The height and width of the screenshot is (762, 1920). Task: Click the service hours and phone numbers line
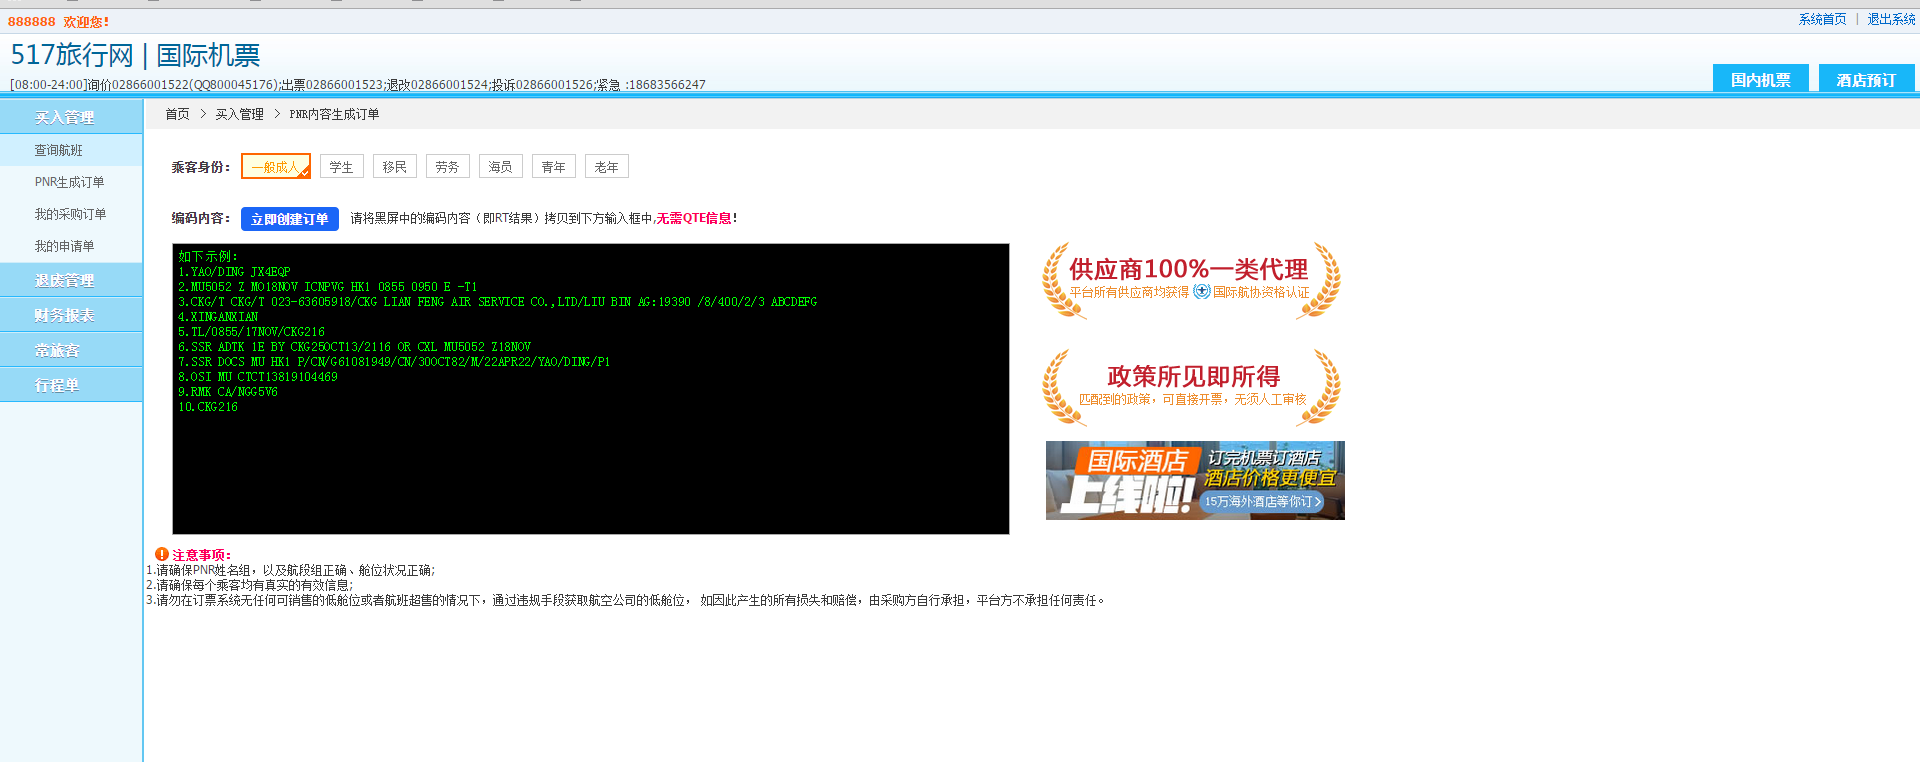(358, 84)
